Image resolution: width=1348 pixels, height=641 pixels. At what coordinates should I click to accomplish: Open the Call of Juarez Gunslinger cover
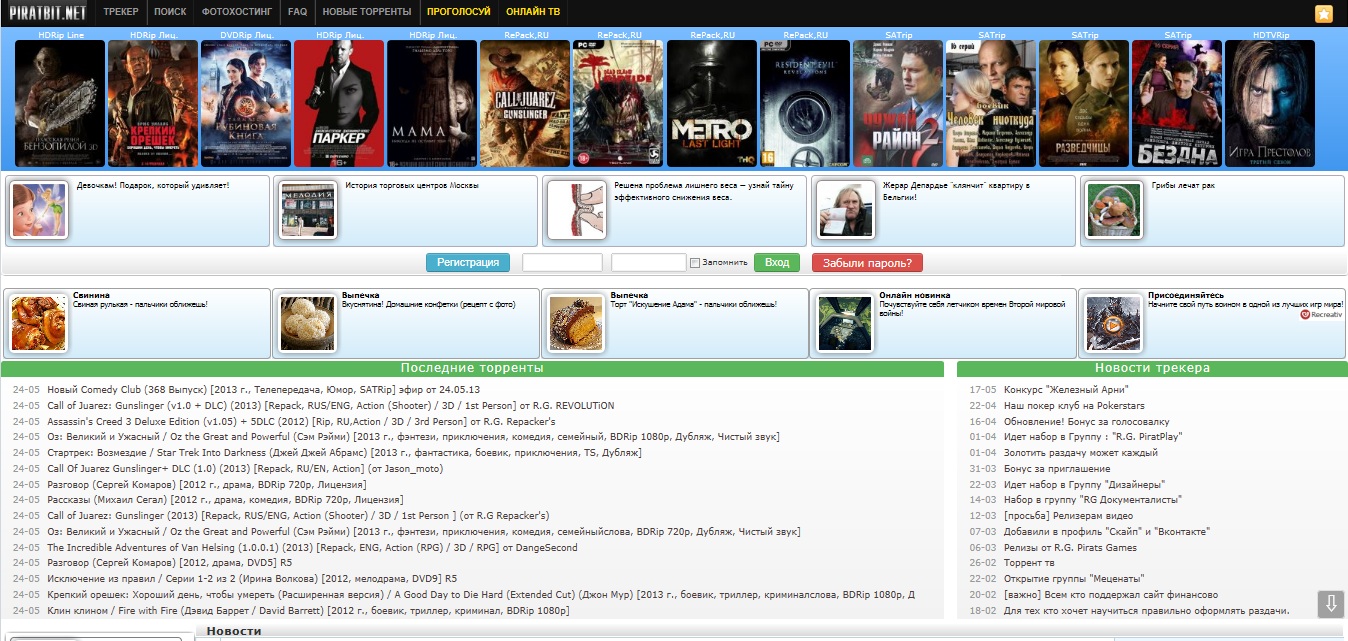[525, 103]
